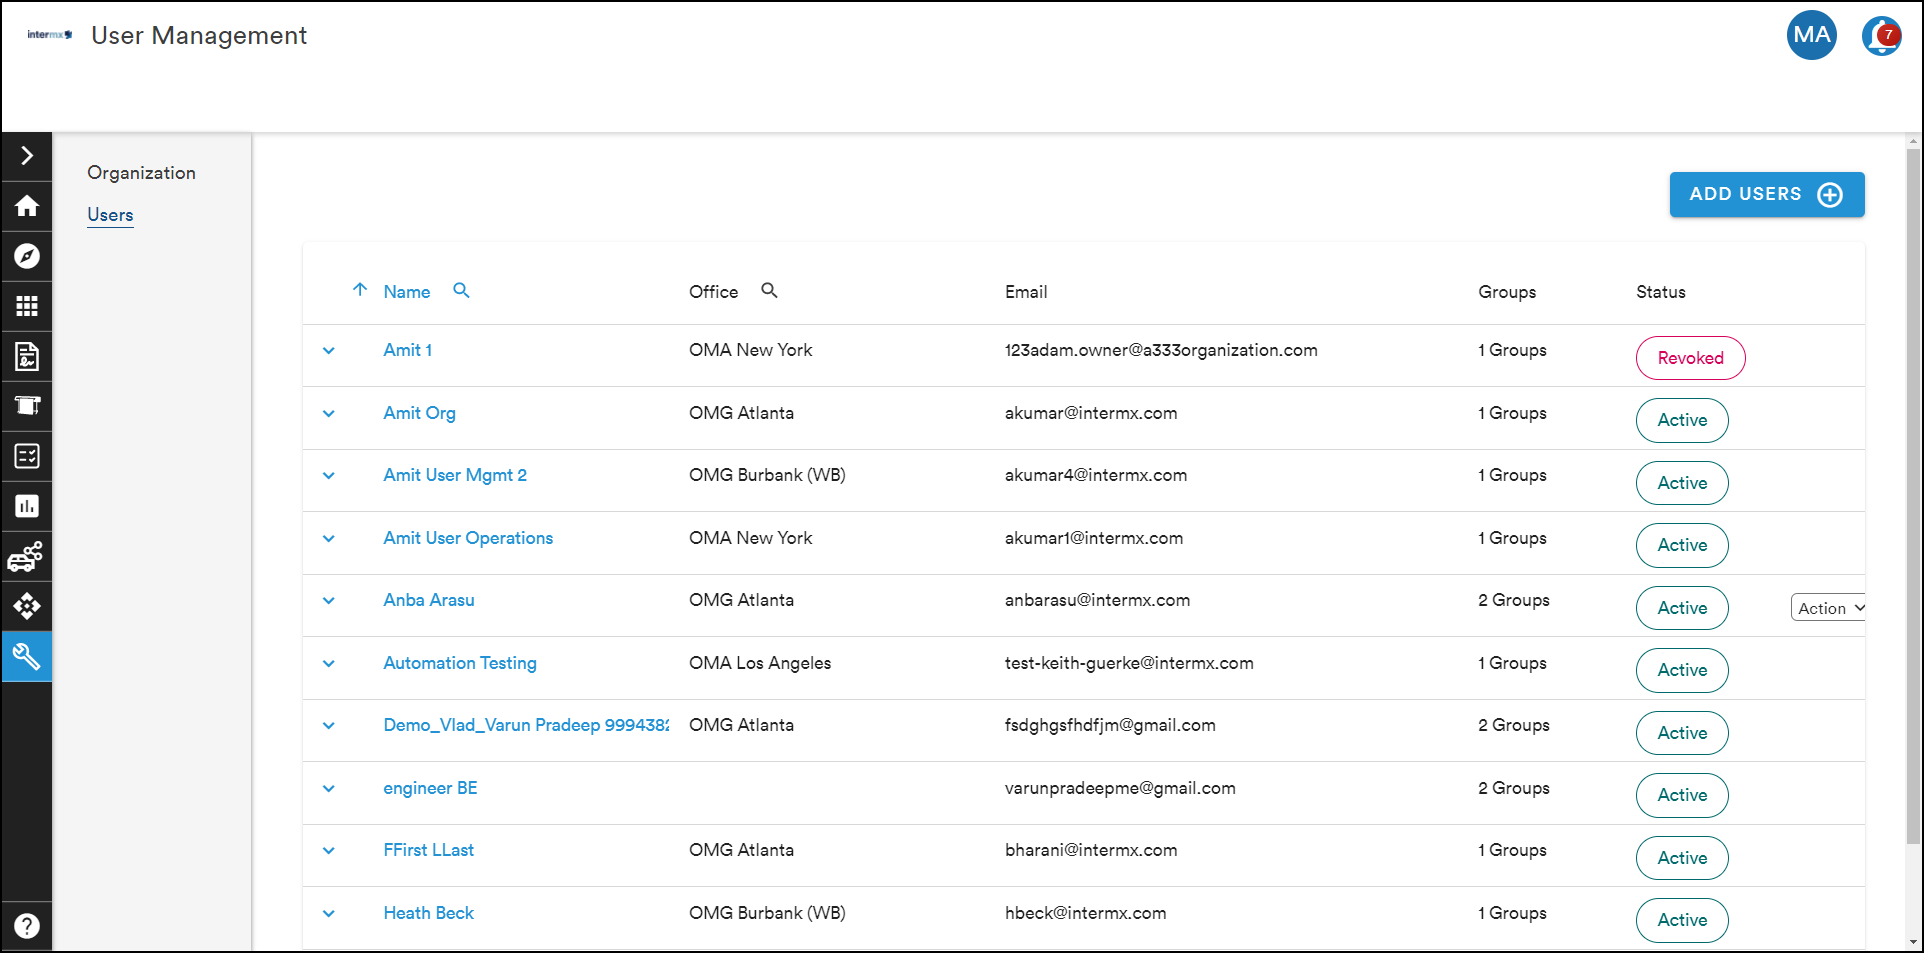Click the ADD USERS button

pos(1766,194)
